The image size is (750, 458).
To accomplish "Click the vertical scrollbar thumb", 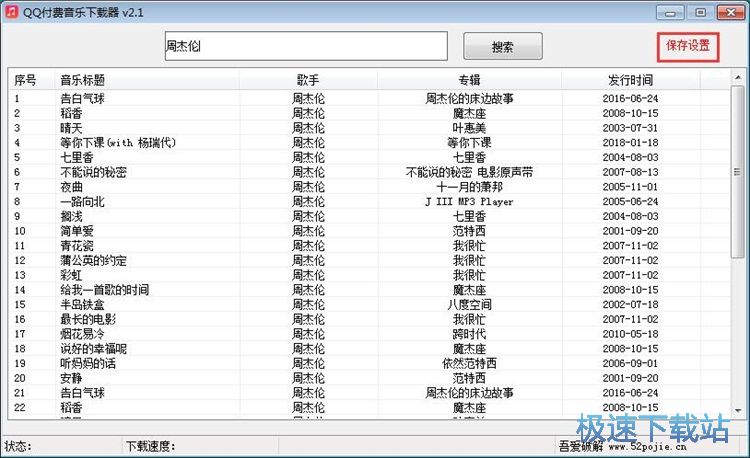I will (737, 172).
